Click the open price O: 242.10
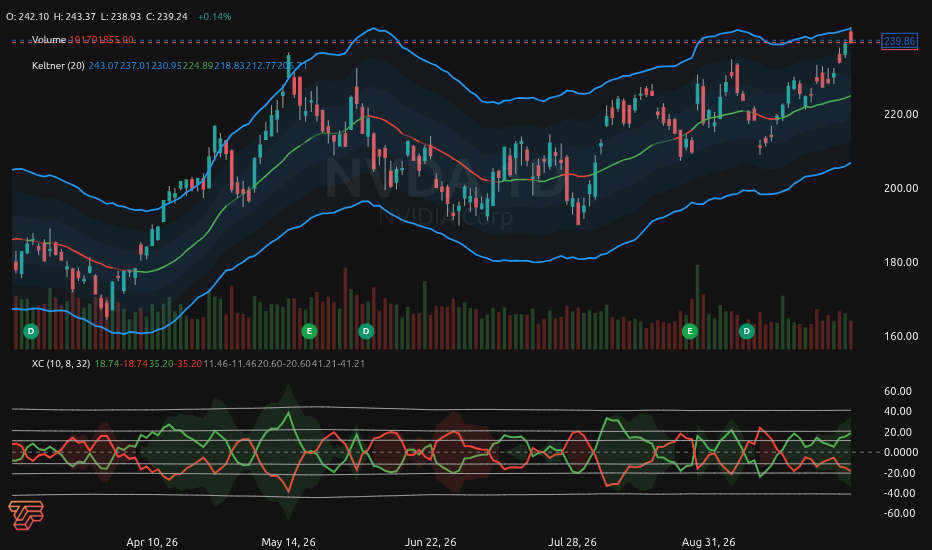 coord(27,17)
